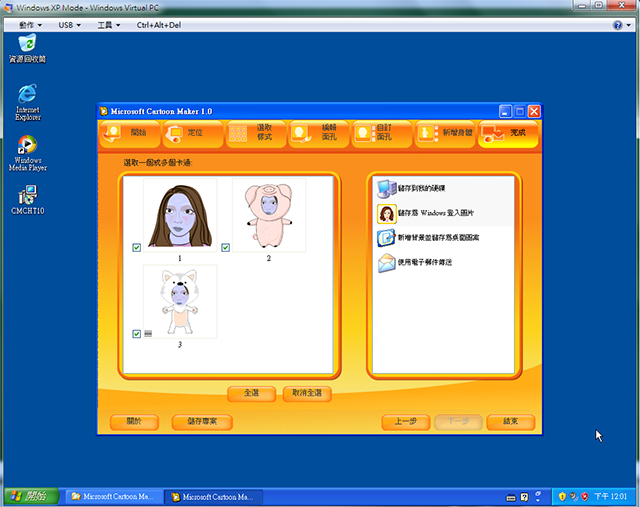Minimize the Cartoon Maker window

pos(505,111)
